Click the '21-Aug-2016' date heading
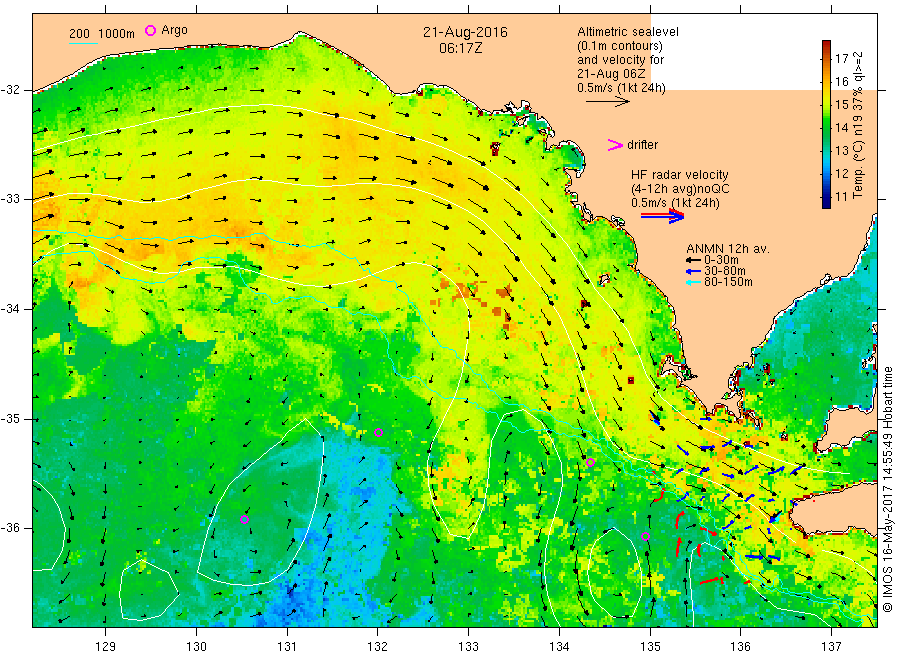 pyautogui.click(x=465, y=32)
